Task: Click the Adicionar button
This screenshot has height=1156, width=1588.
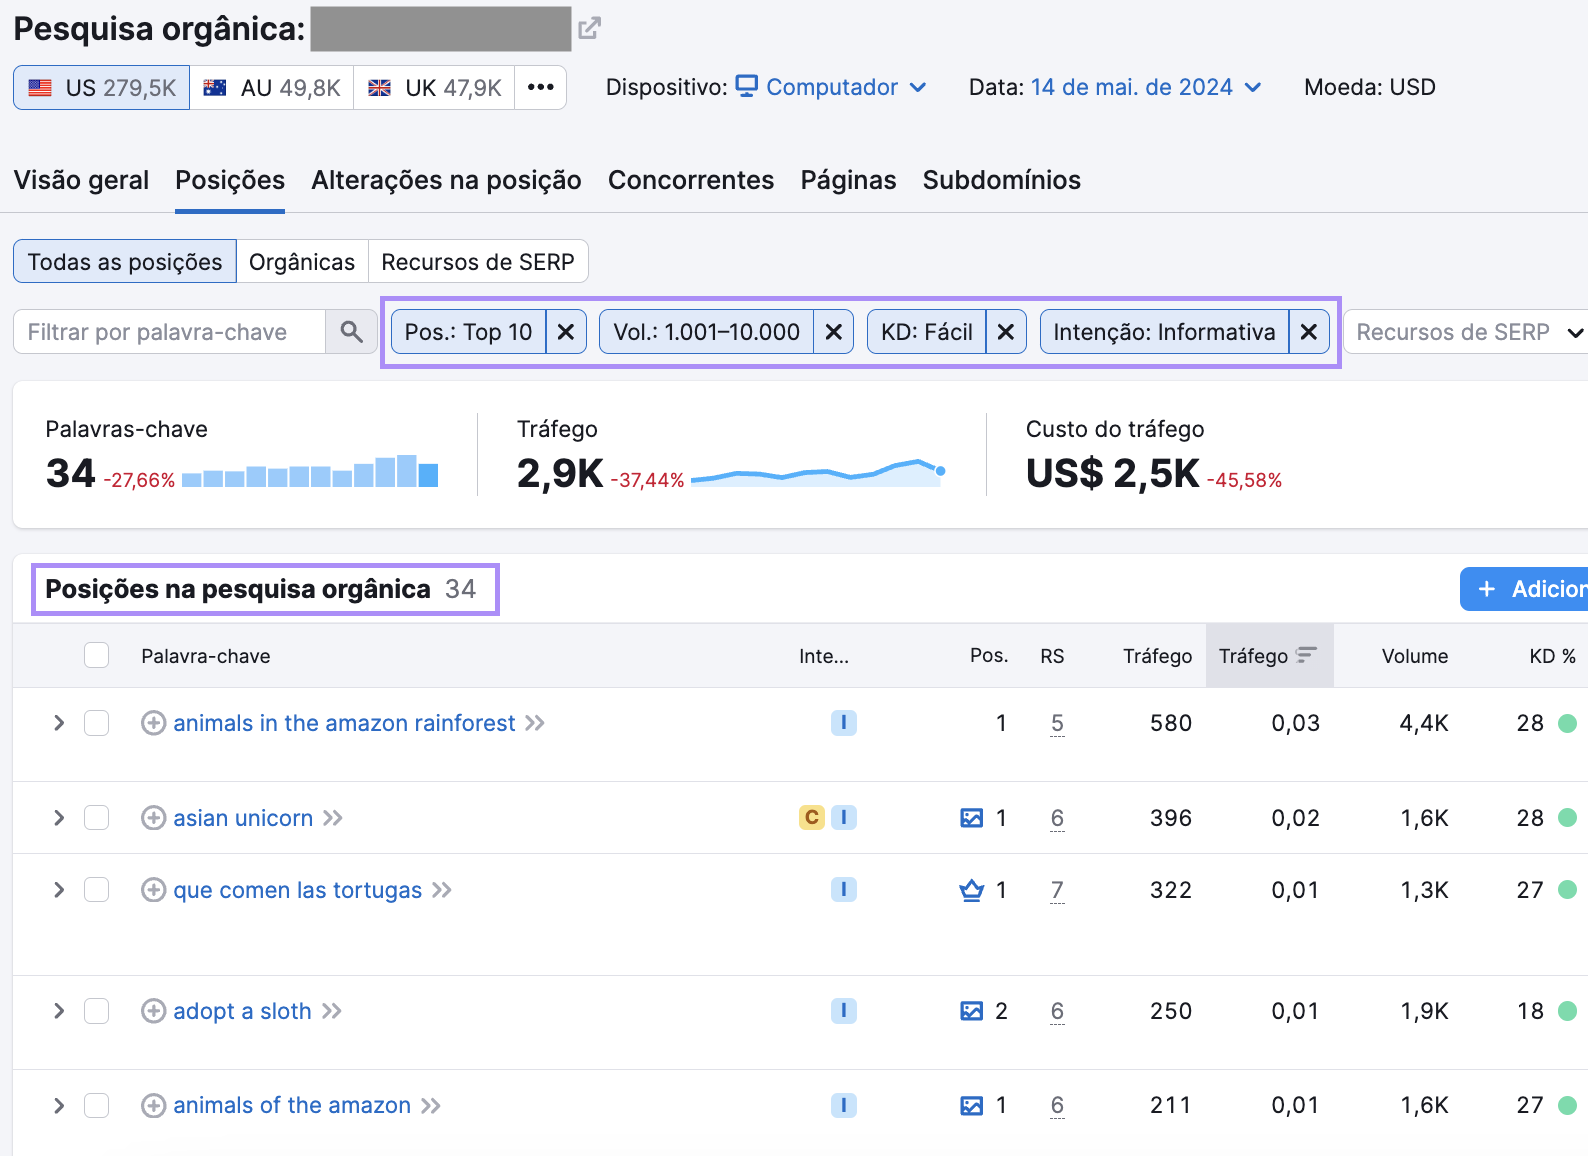Action: (1524, 589)
